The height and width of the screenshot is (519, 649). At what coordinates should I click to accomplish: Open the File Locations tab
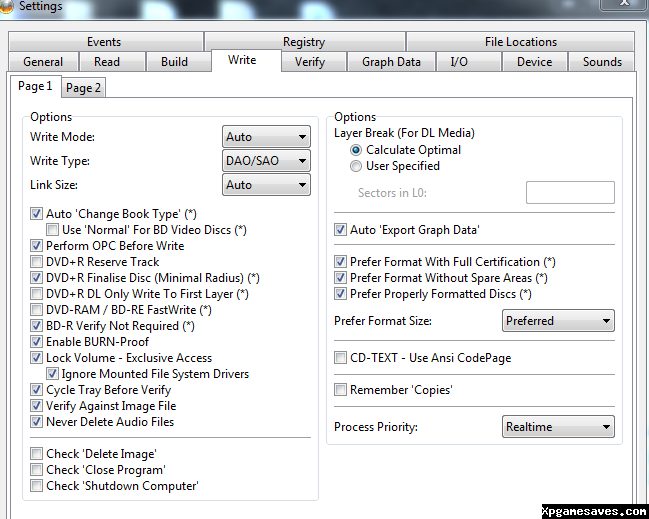click(520, 42)
